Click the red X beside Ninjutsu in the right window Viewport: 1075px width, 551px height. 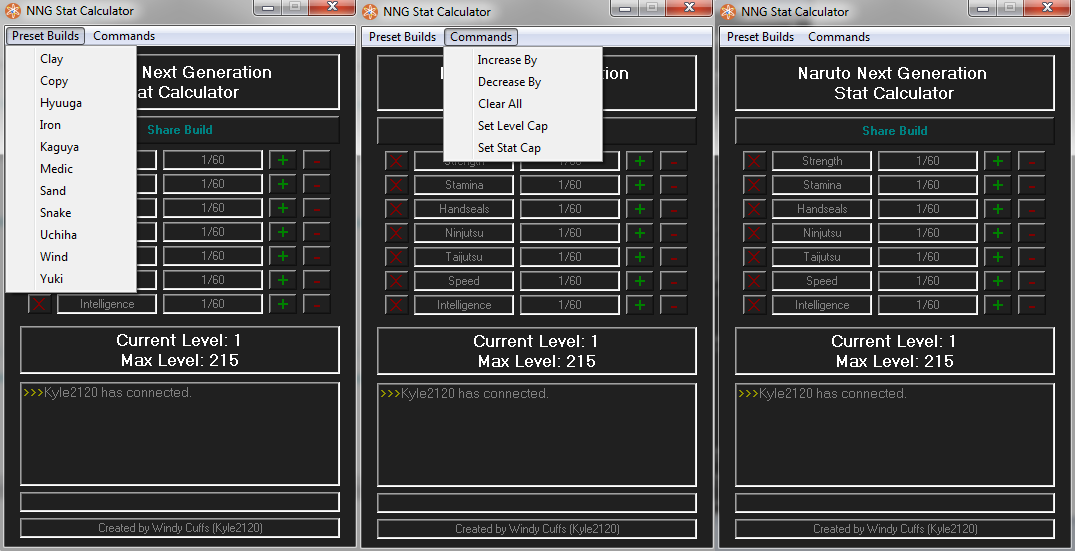[x=754, y=233]
